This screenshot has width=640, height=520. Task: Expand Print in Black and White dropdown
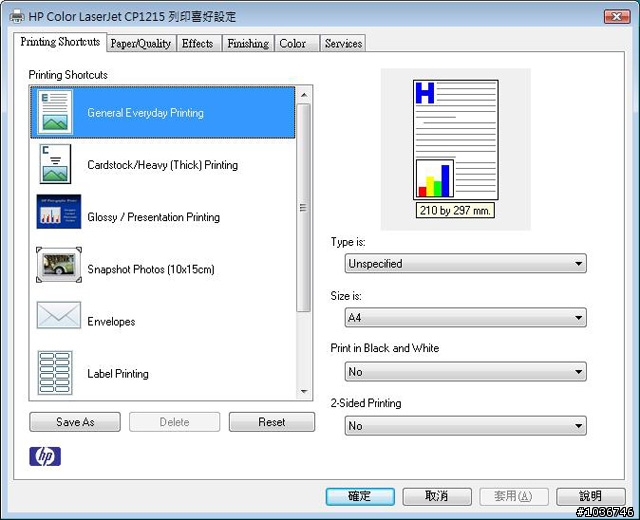[x=465, y=372]
